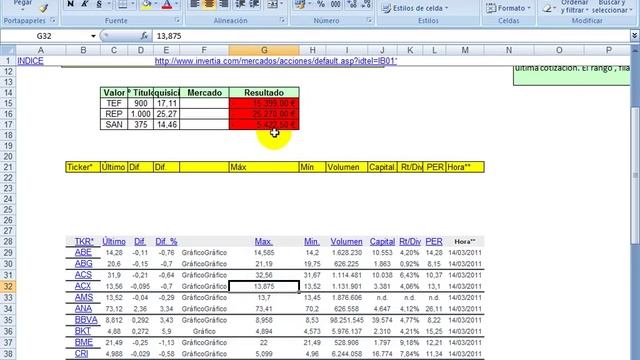Apply cell borders icon
Viewport: 640px width, 360px height.
point(122,4)
